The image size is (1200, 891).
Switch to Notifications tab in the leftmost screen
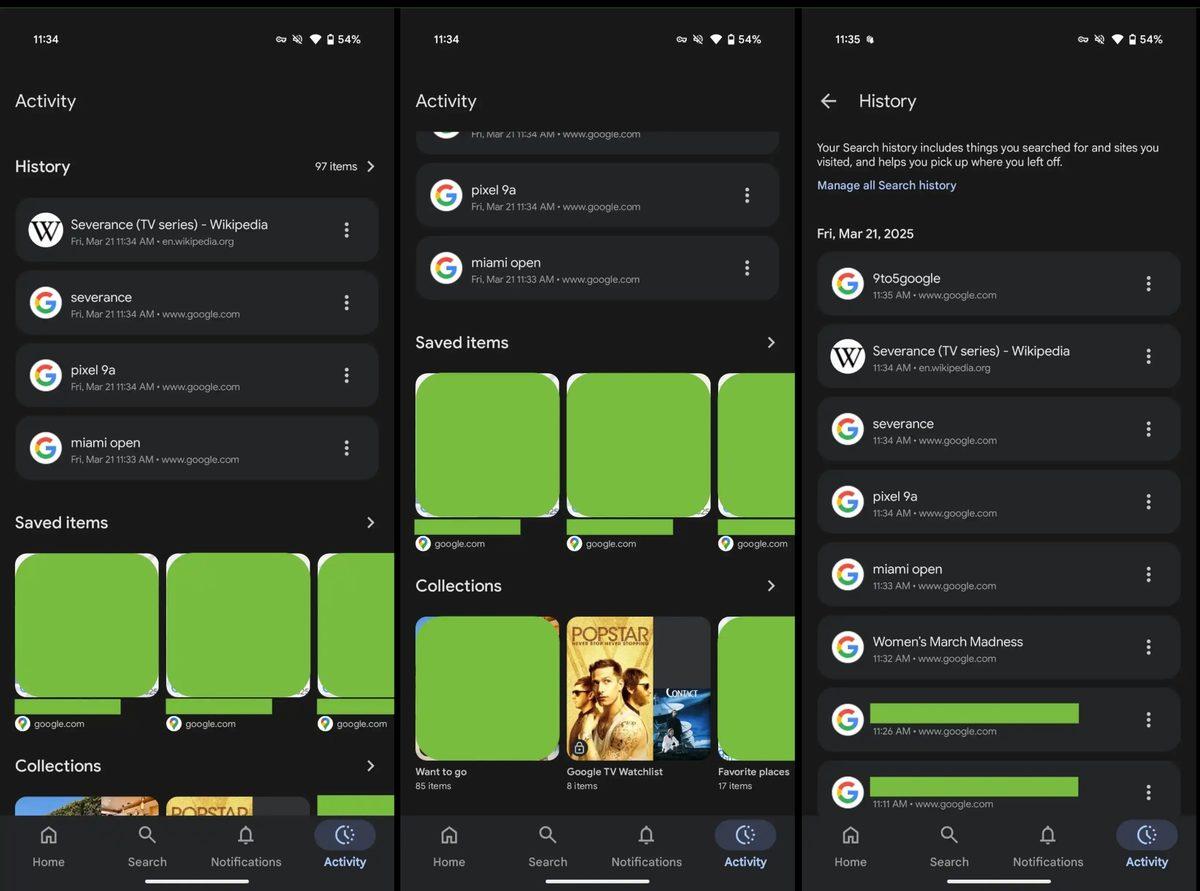tap(246, 845)
